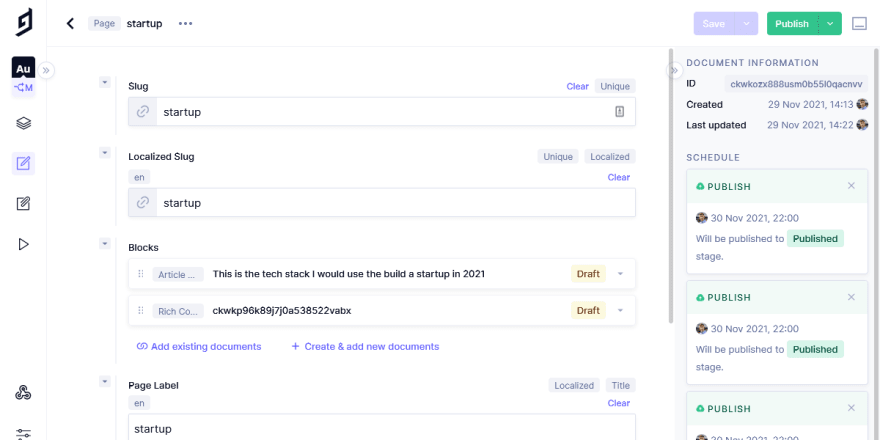Copy the document ID value
The image size is (880, 440).
796,84
